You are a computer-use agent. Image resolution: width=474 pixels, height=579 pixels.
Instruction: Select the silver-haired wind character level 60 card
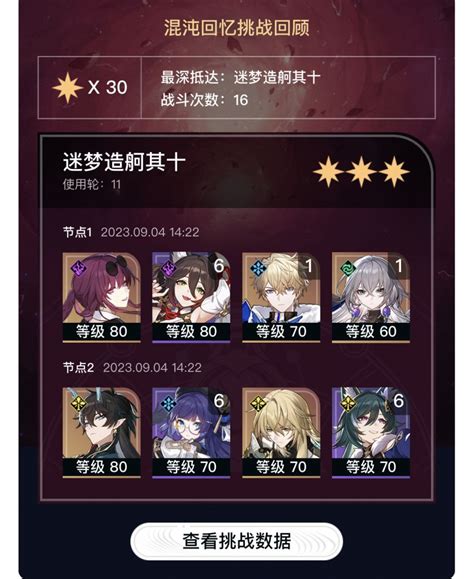click(371, 297)
